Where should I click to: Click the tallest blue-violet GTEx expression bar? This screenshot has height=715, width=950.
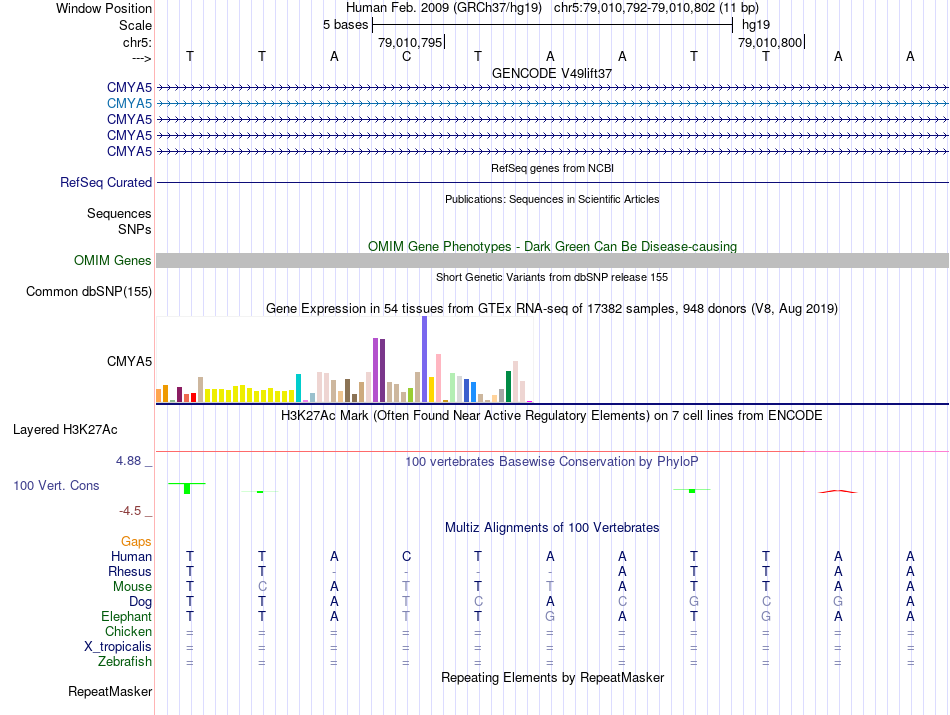coord(425,359)
